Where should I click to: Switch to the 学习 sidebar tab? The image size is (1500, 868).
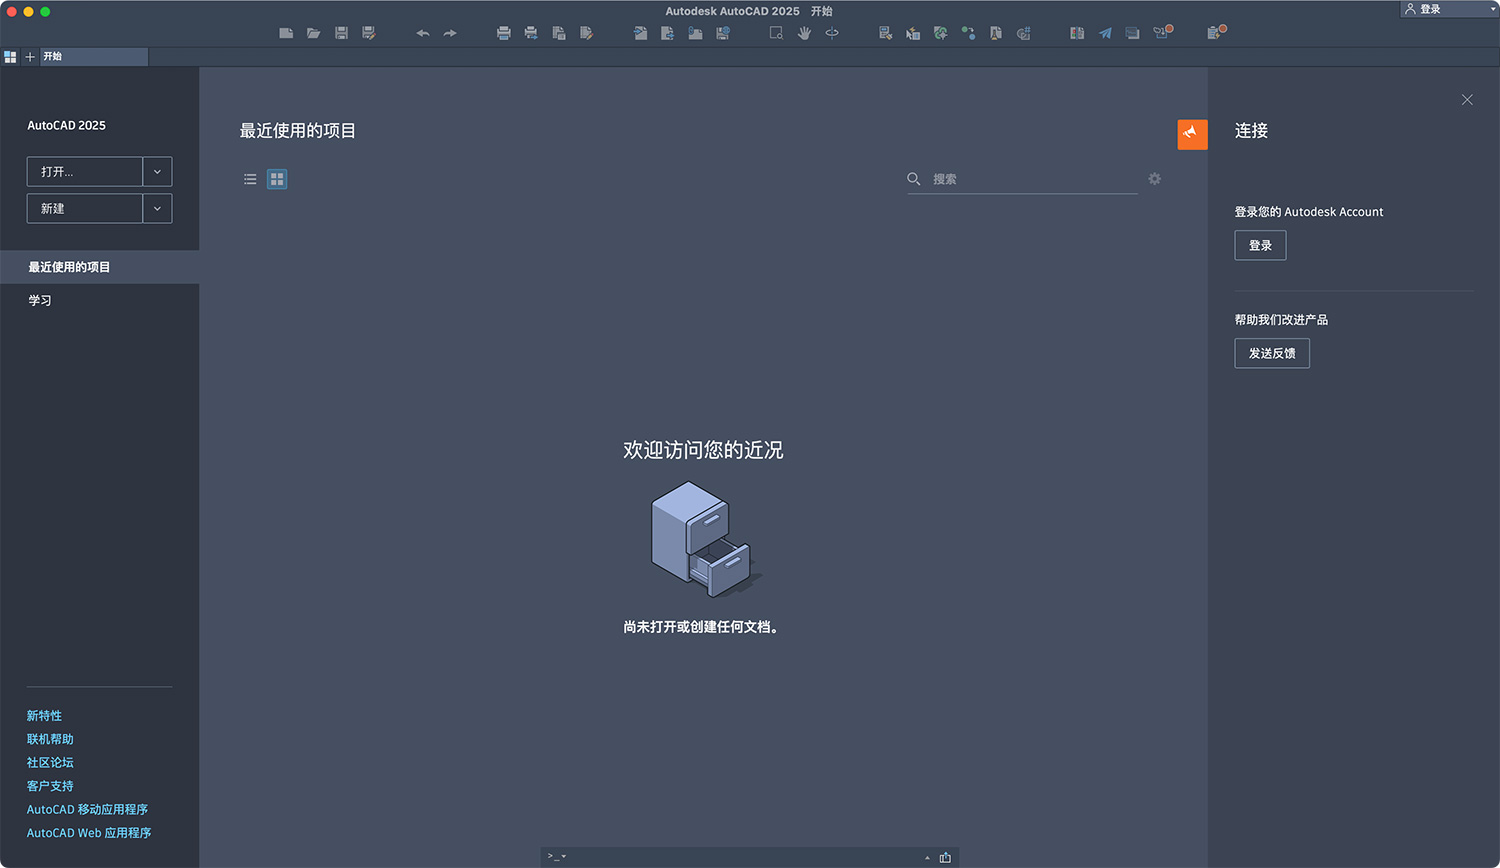tap(40, 299)
